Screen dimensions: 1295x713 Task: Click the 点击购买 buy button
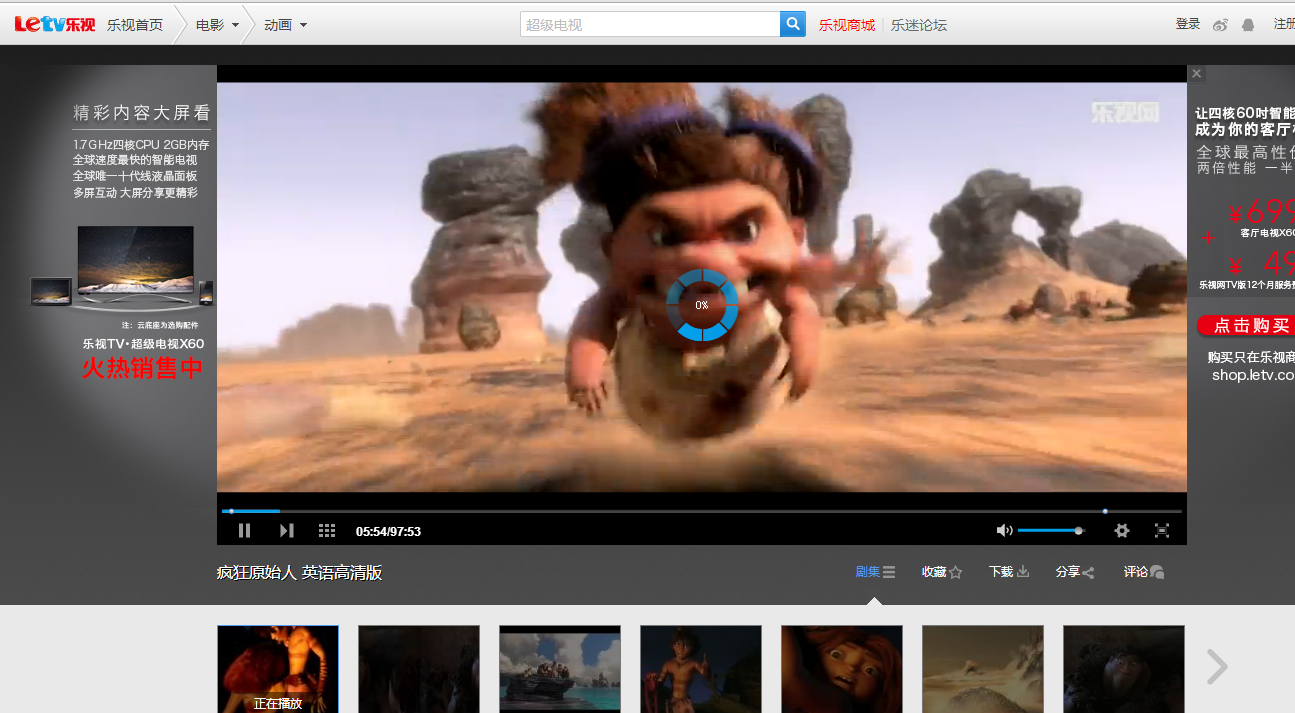tap(1246, 326)
